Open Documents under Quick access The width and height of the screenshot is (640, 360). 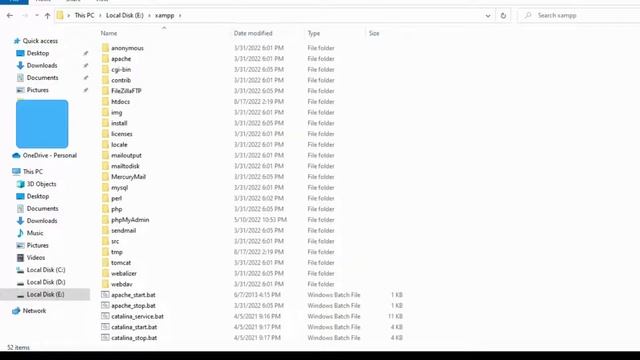42,78
